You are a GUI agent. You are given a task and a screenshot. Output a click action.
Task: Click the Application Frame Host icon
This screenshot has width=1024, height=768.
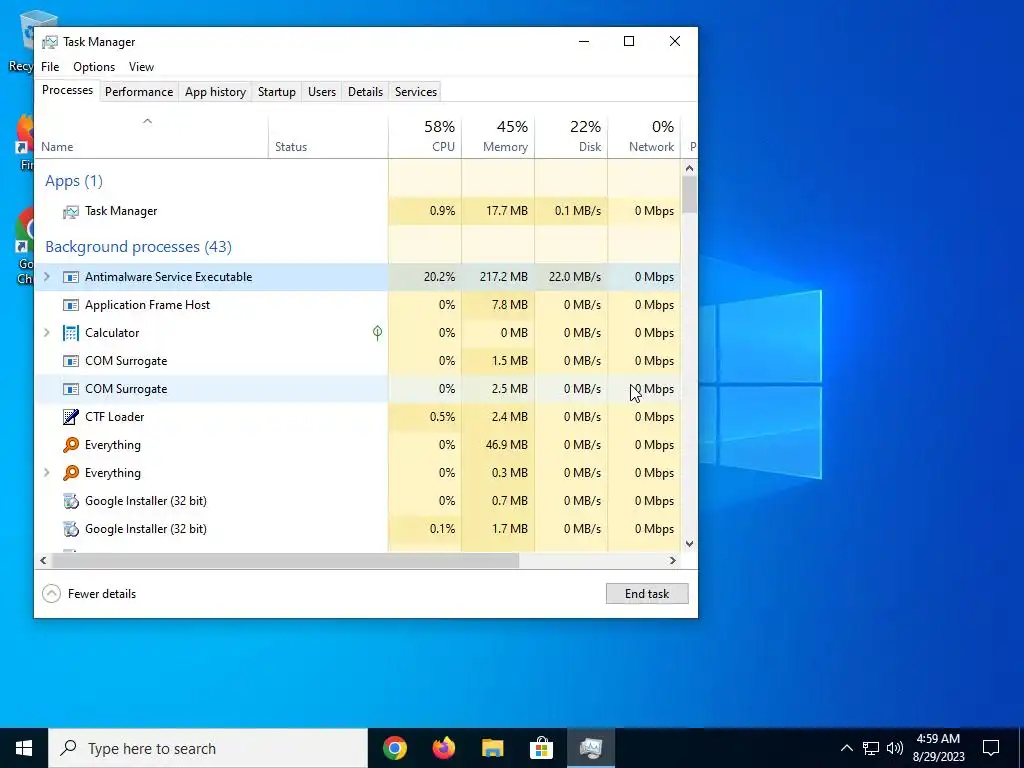click(x=71, y=305)
